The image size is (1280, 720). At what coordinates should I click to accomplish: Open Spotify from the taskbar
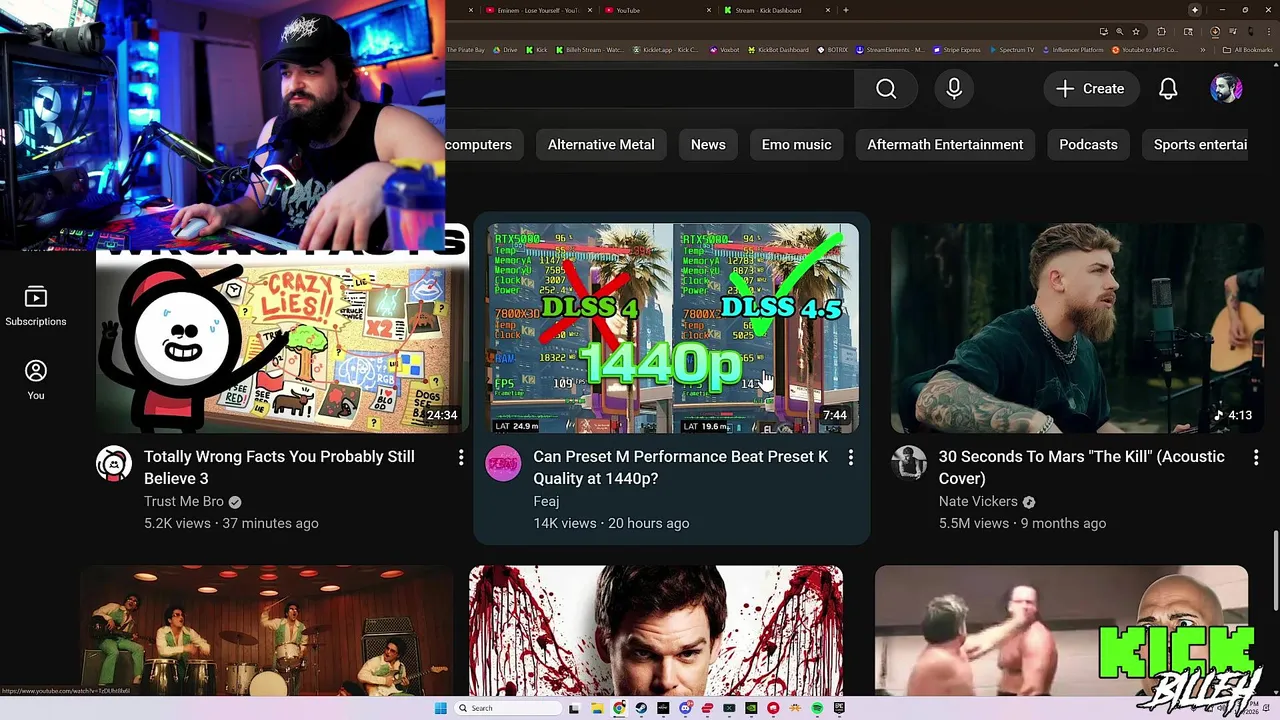tap(817, 708)
